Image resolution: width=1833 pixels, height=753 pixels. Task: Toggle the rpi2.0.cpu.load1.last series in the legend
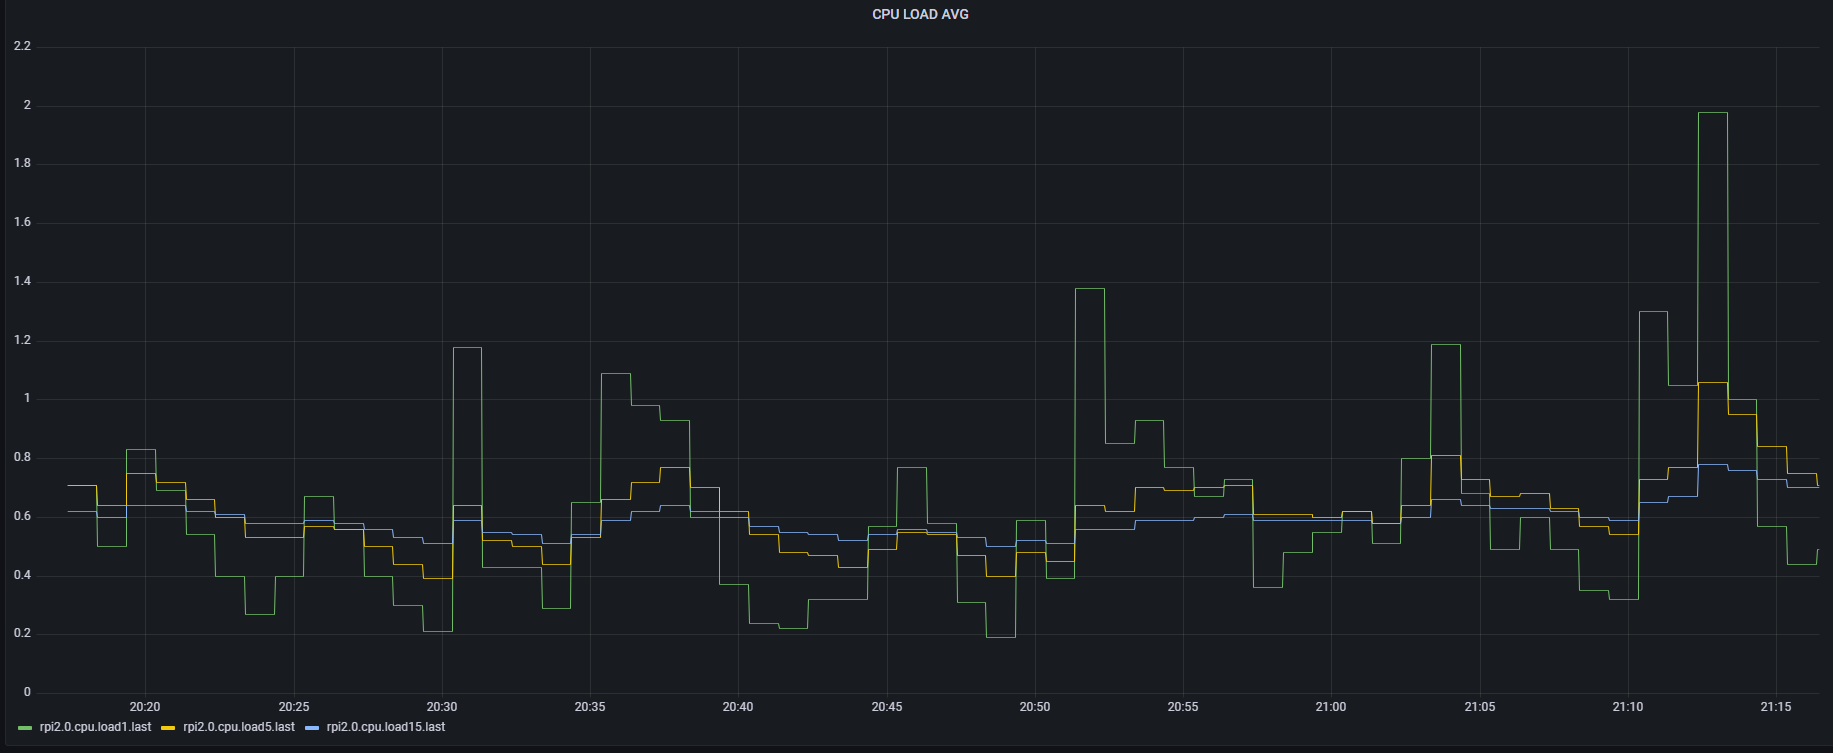[95, 727]
